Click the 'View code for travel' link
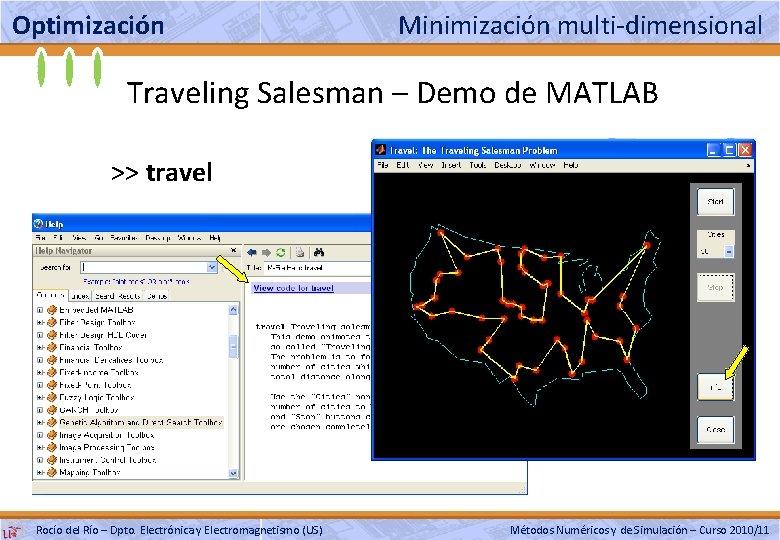 [293, 288]
